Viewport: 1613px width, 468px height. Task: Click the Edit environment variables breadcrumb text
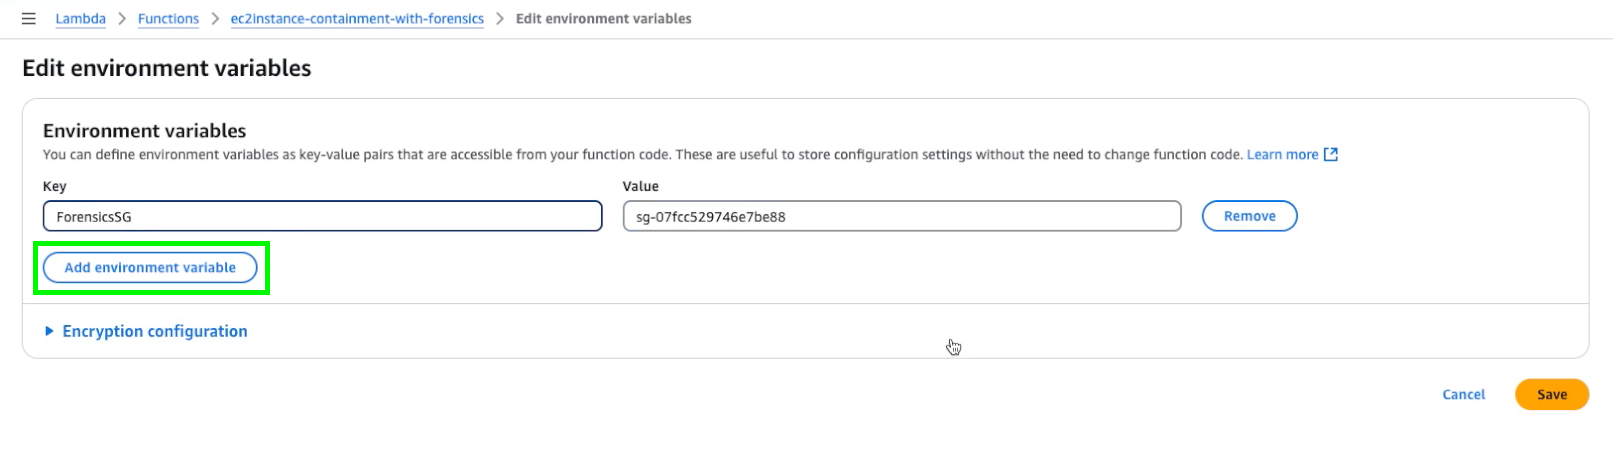(x=603, y=19)
